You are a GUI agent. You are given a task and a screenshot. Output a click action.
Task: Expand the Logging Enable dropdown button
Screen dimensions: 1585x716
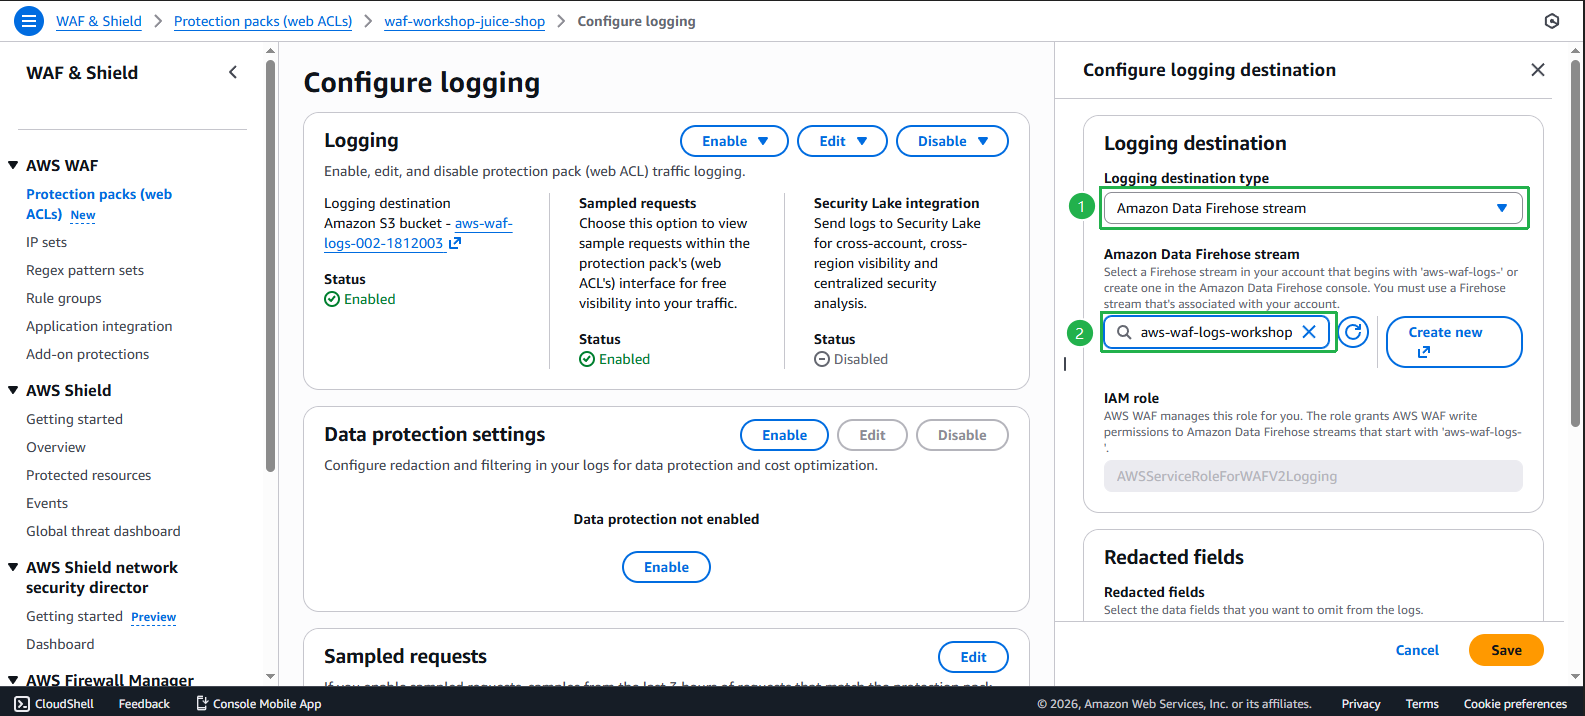point(734,141)
